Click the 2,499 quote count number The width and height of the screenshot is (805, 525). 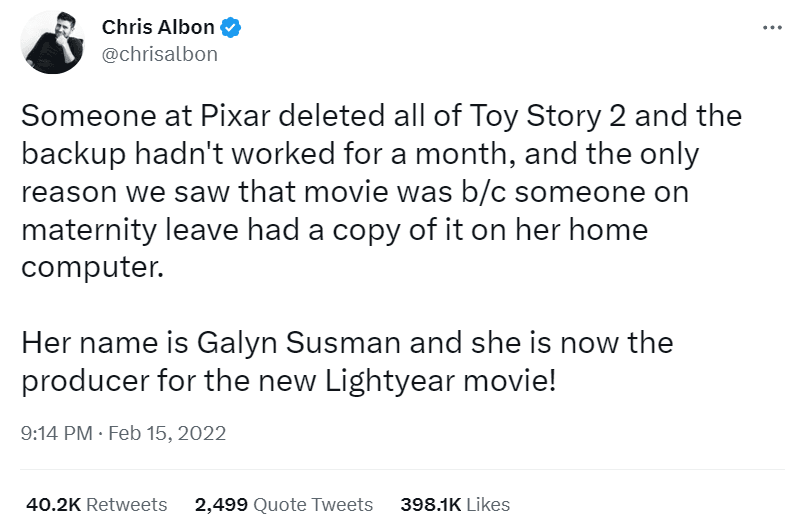click(221, 504)
